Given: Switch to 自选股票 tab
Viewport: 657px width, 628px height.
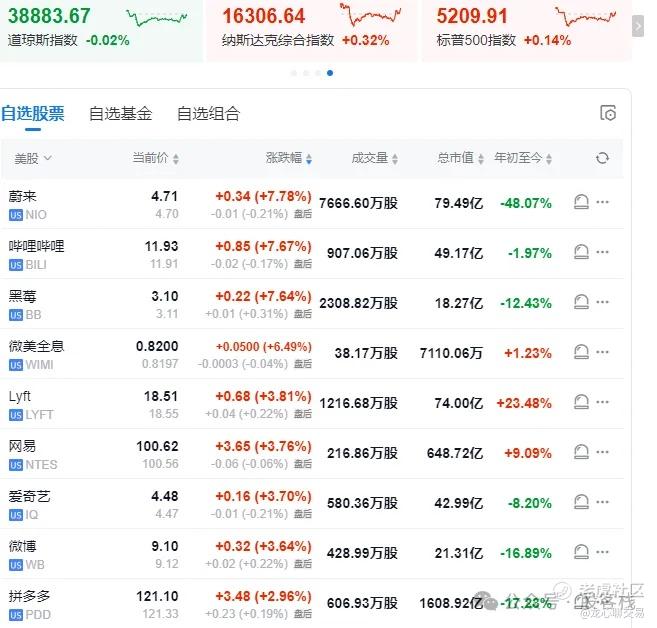Looking at the screenshot, I should click(x=33, y=114).
